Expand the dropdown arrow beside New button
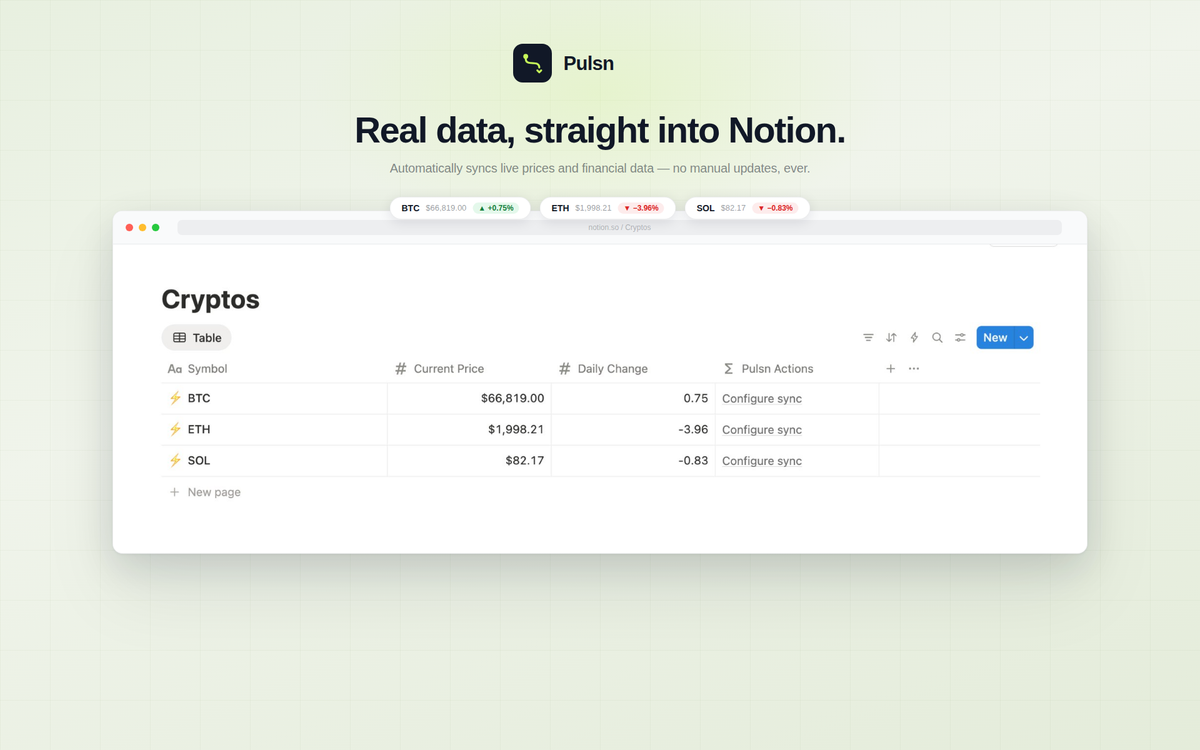1200x750 pixels. pyautogui.click(x=1023, y=338)
